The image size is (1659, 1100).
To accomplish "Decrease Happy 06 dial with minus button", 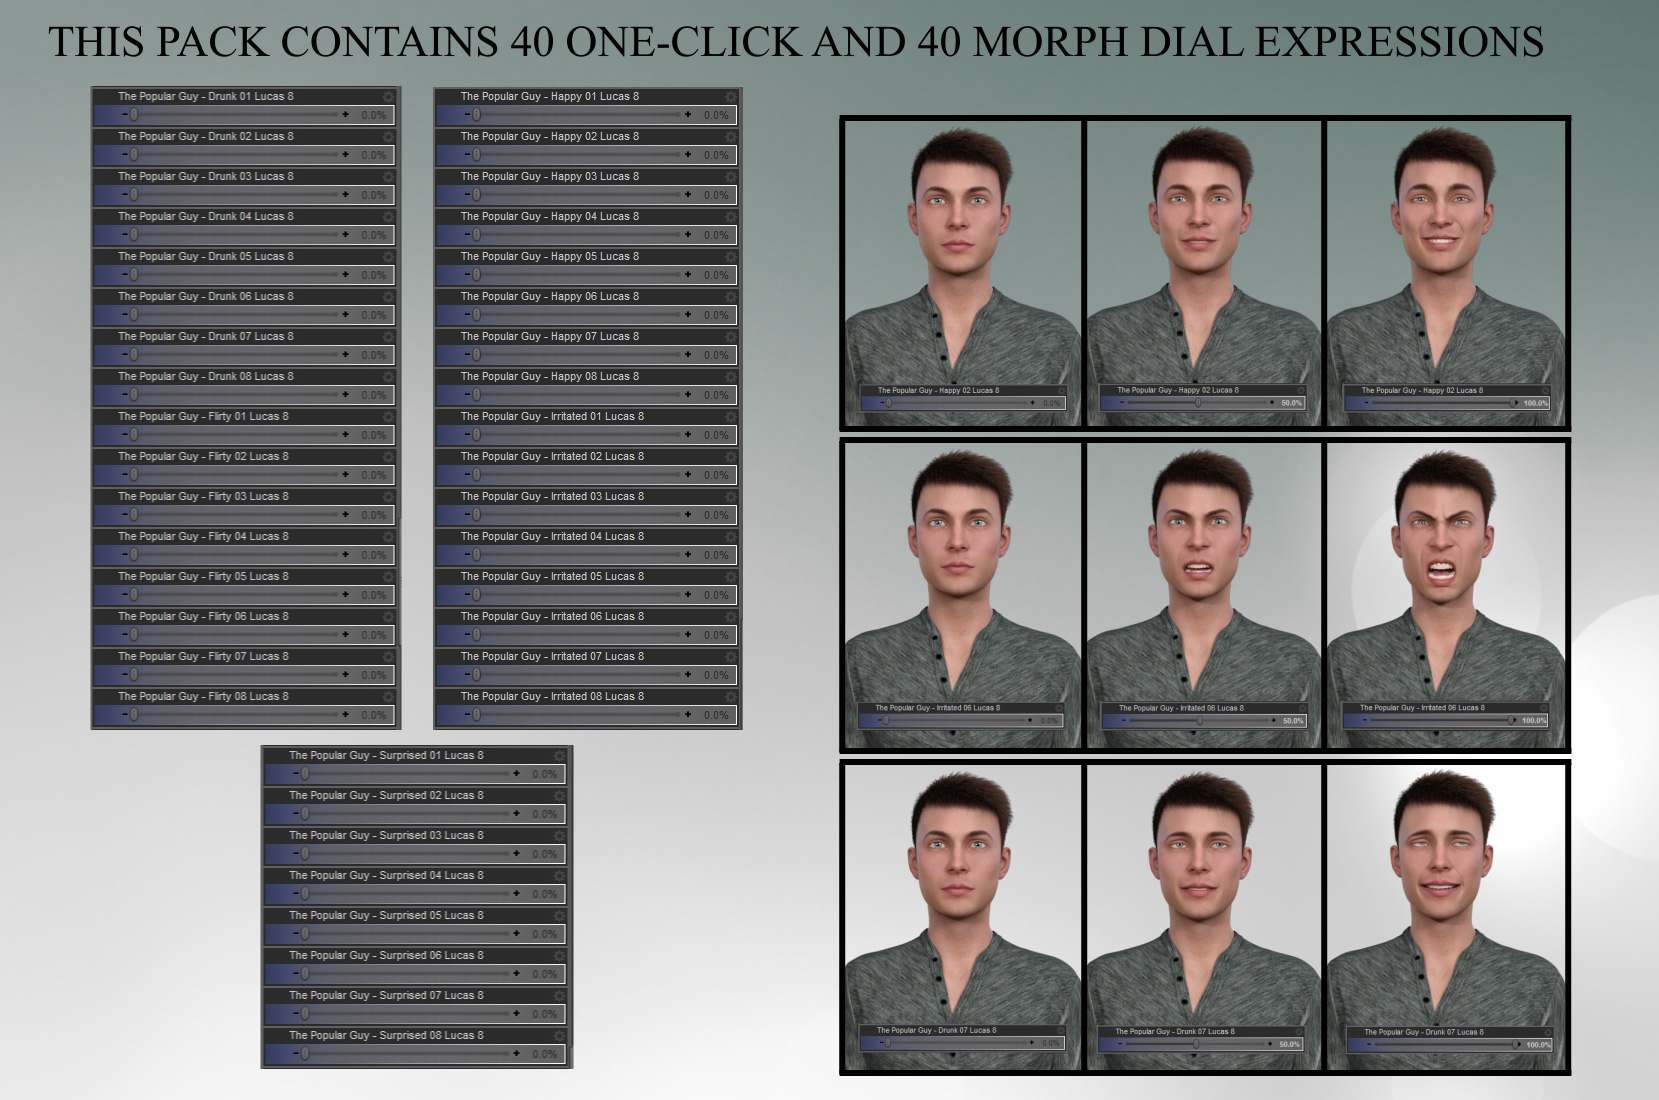I will click(x=467, y=315).
